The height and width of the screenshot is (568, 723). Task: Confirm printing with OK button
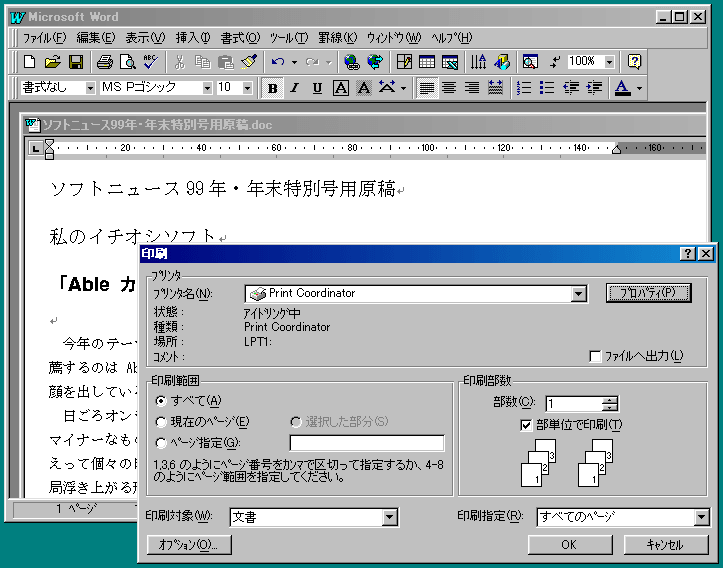click(x=570, y=545)
